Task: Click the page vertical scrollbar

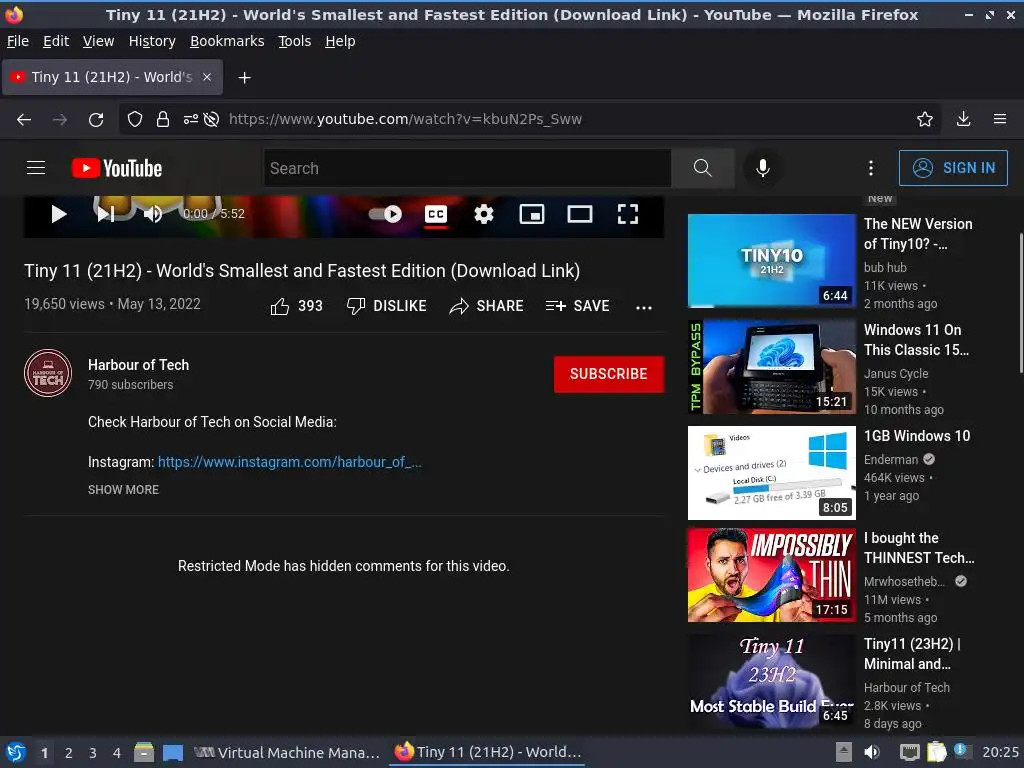Action: click(x=1019, y=303)
